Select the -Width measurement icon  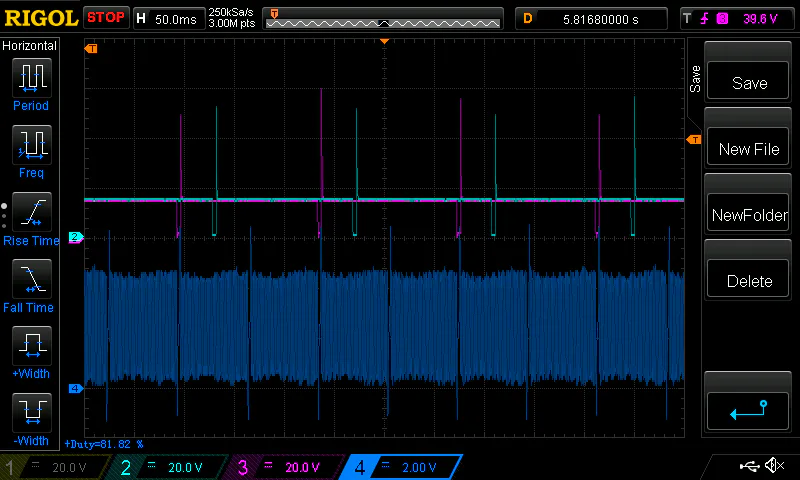[31, 412]
